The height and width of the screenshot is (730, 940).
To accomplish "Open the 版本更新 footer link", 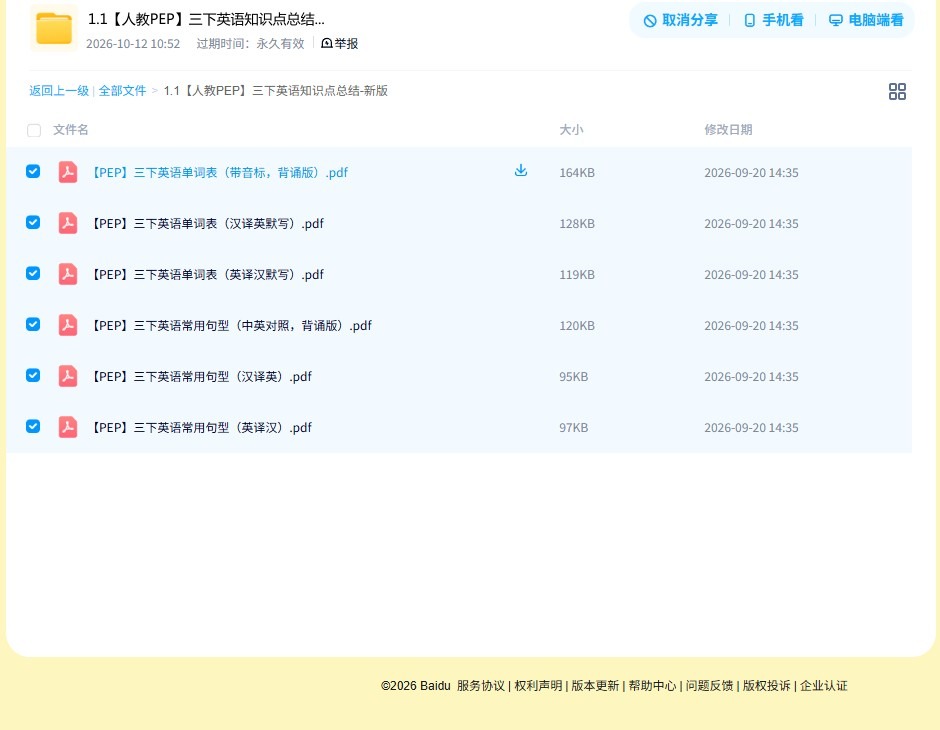I will [x=595, y=686].
